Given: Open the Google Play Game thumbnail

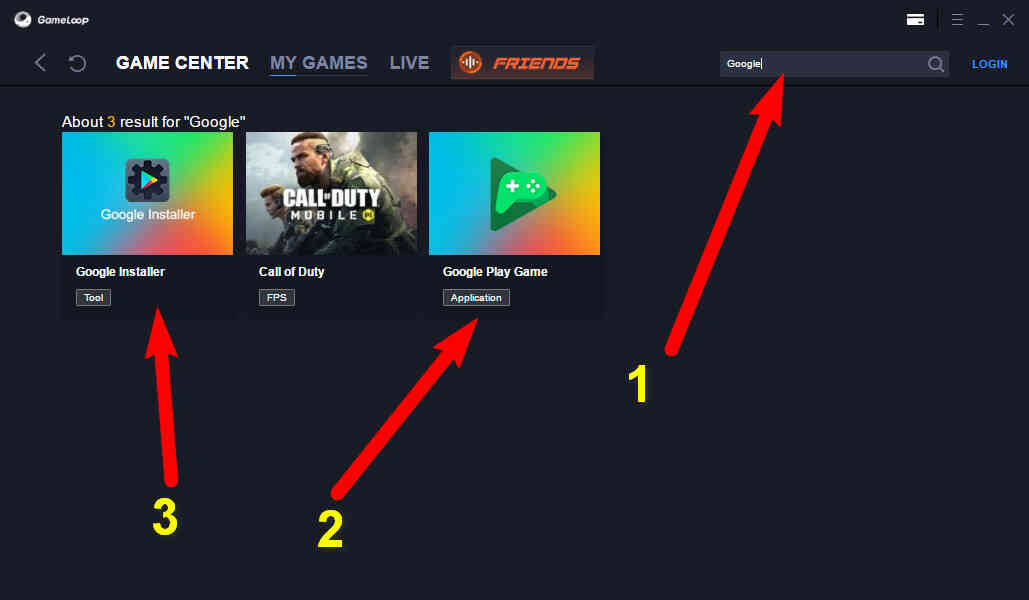Looking at the screenshot, I should point(514,194).
